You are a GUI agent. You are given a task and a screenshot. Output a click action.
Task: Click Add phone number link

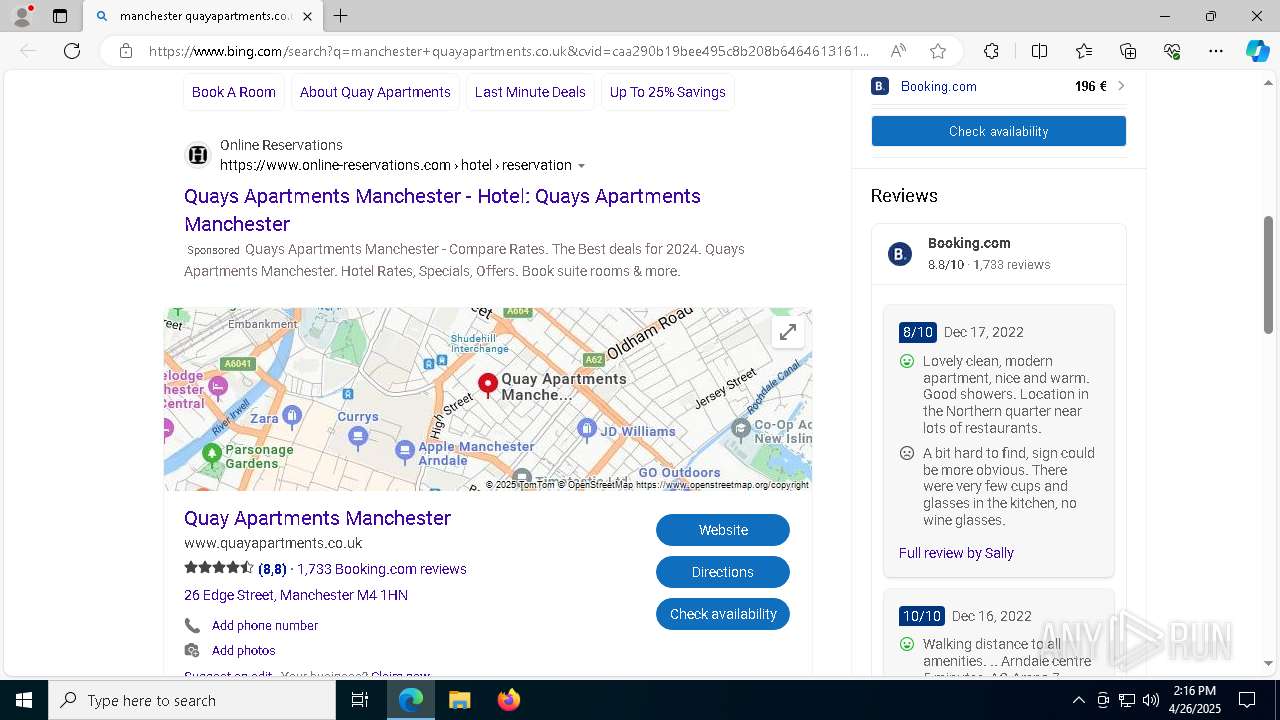coord(265,625)
